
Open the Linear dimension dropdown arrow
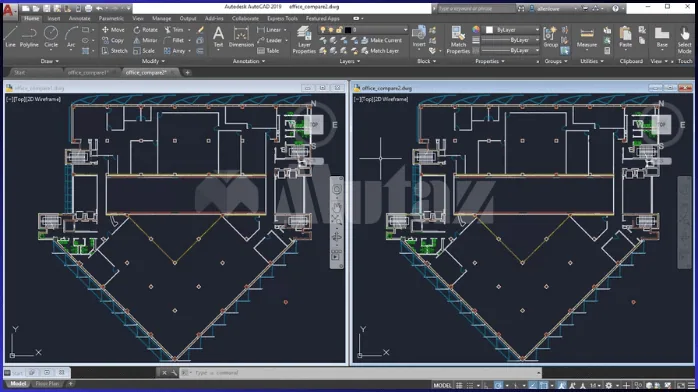[285, 30]
